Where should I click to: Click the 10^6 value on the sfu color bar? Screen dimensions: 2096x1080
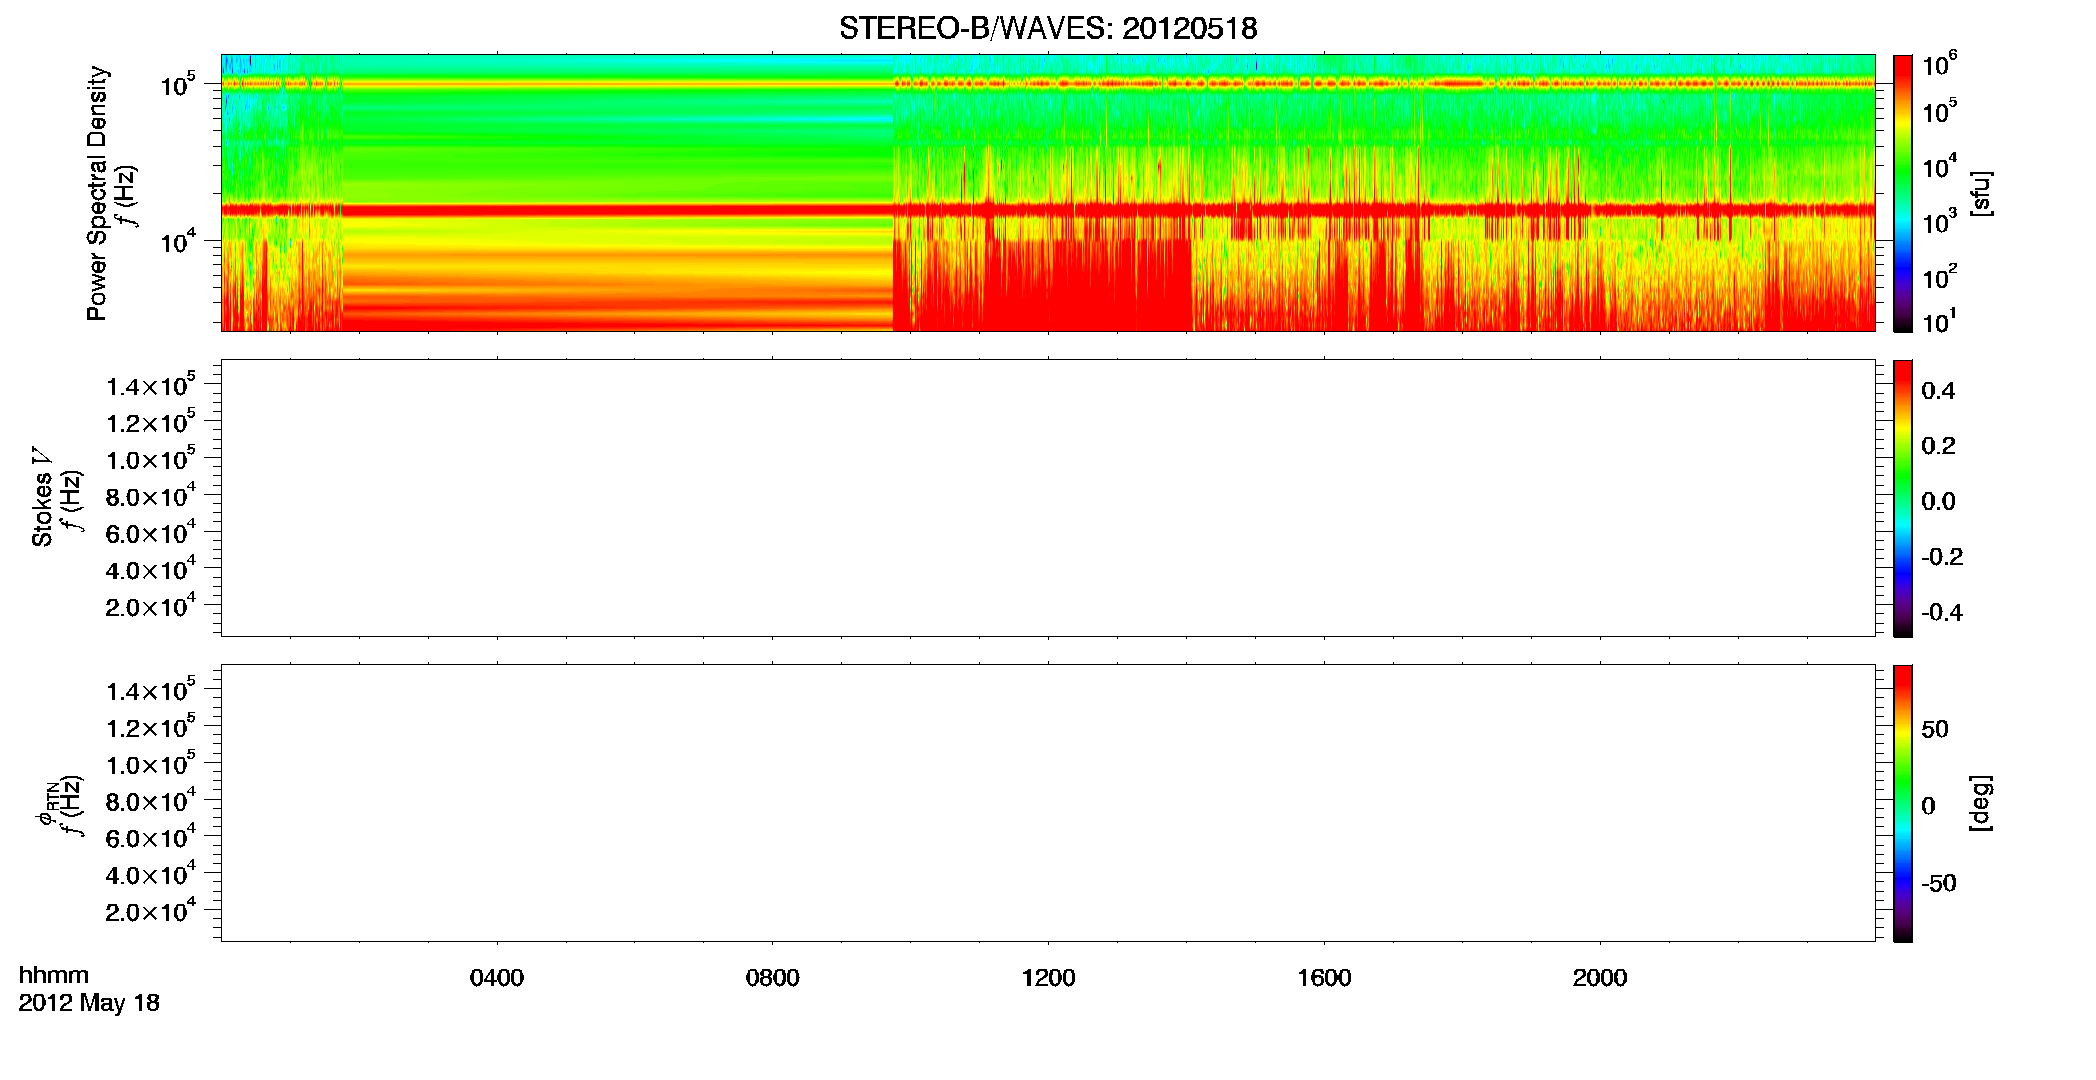1939,64
